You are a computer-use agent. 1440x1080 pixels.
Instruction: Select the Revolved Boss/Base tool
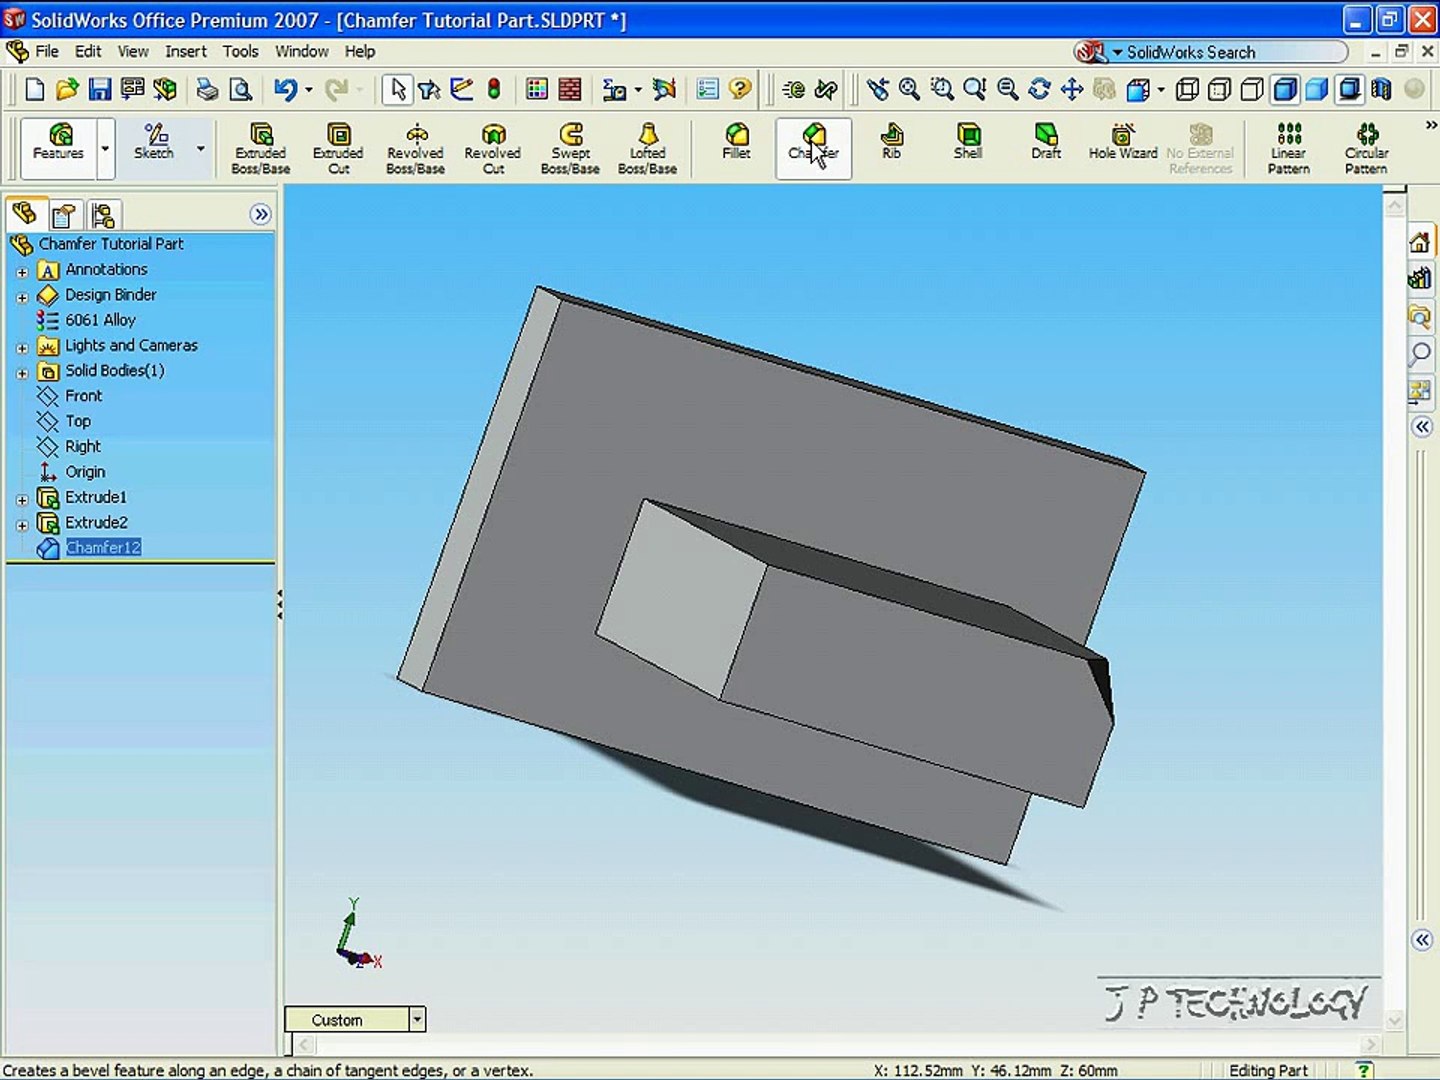(x=415, y=148)
